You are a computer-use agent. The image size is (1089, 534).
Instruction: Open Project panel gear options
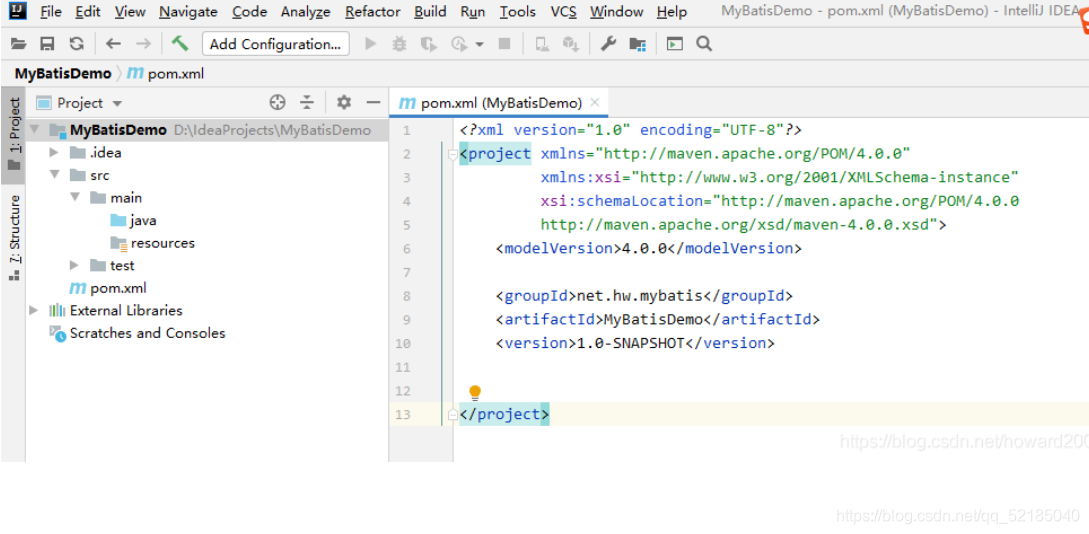[x=344, y=103]
